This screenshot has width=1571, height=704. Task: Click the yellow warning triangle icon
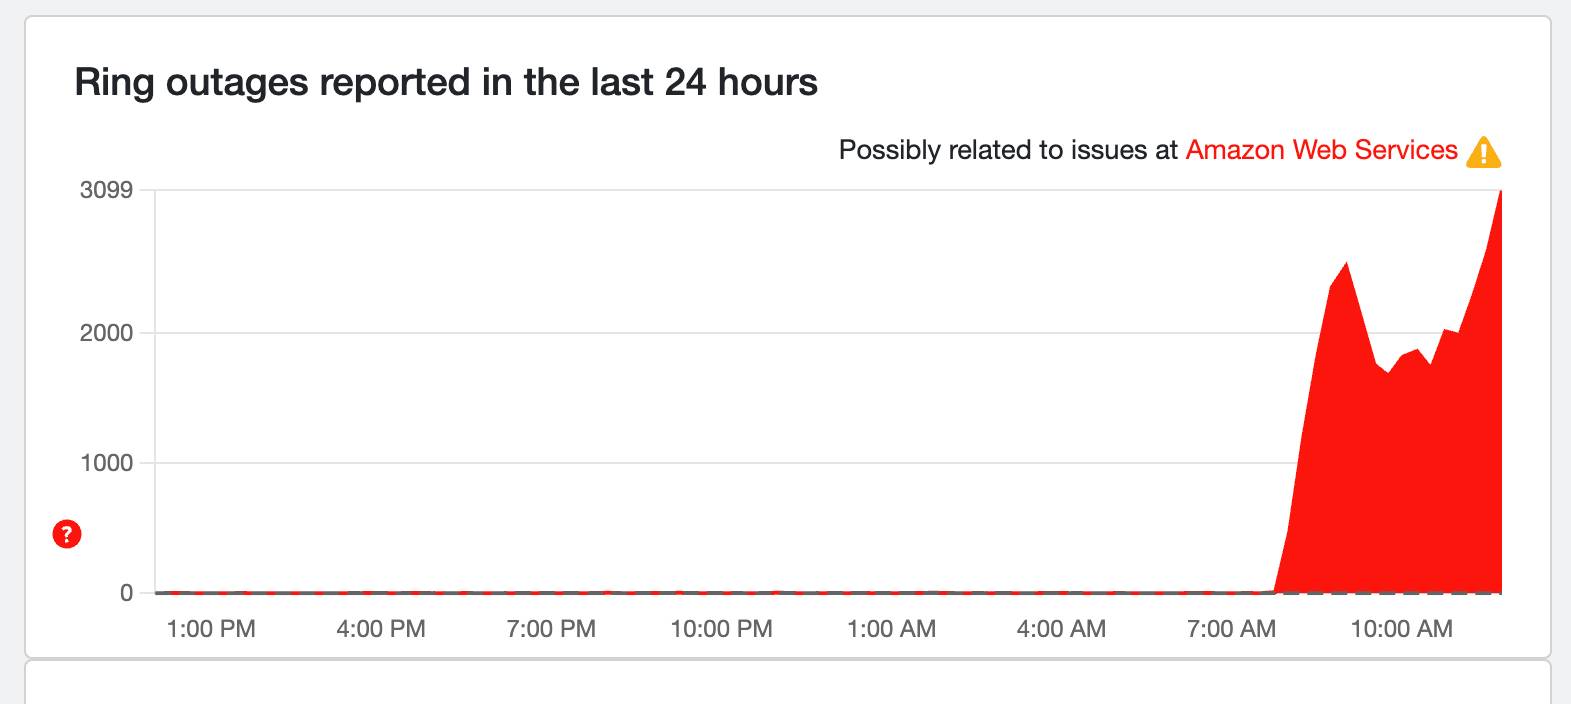1483,152
